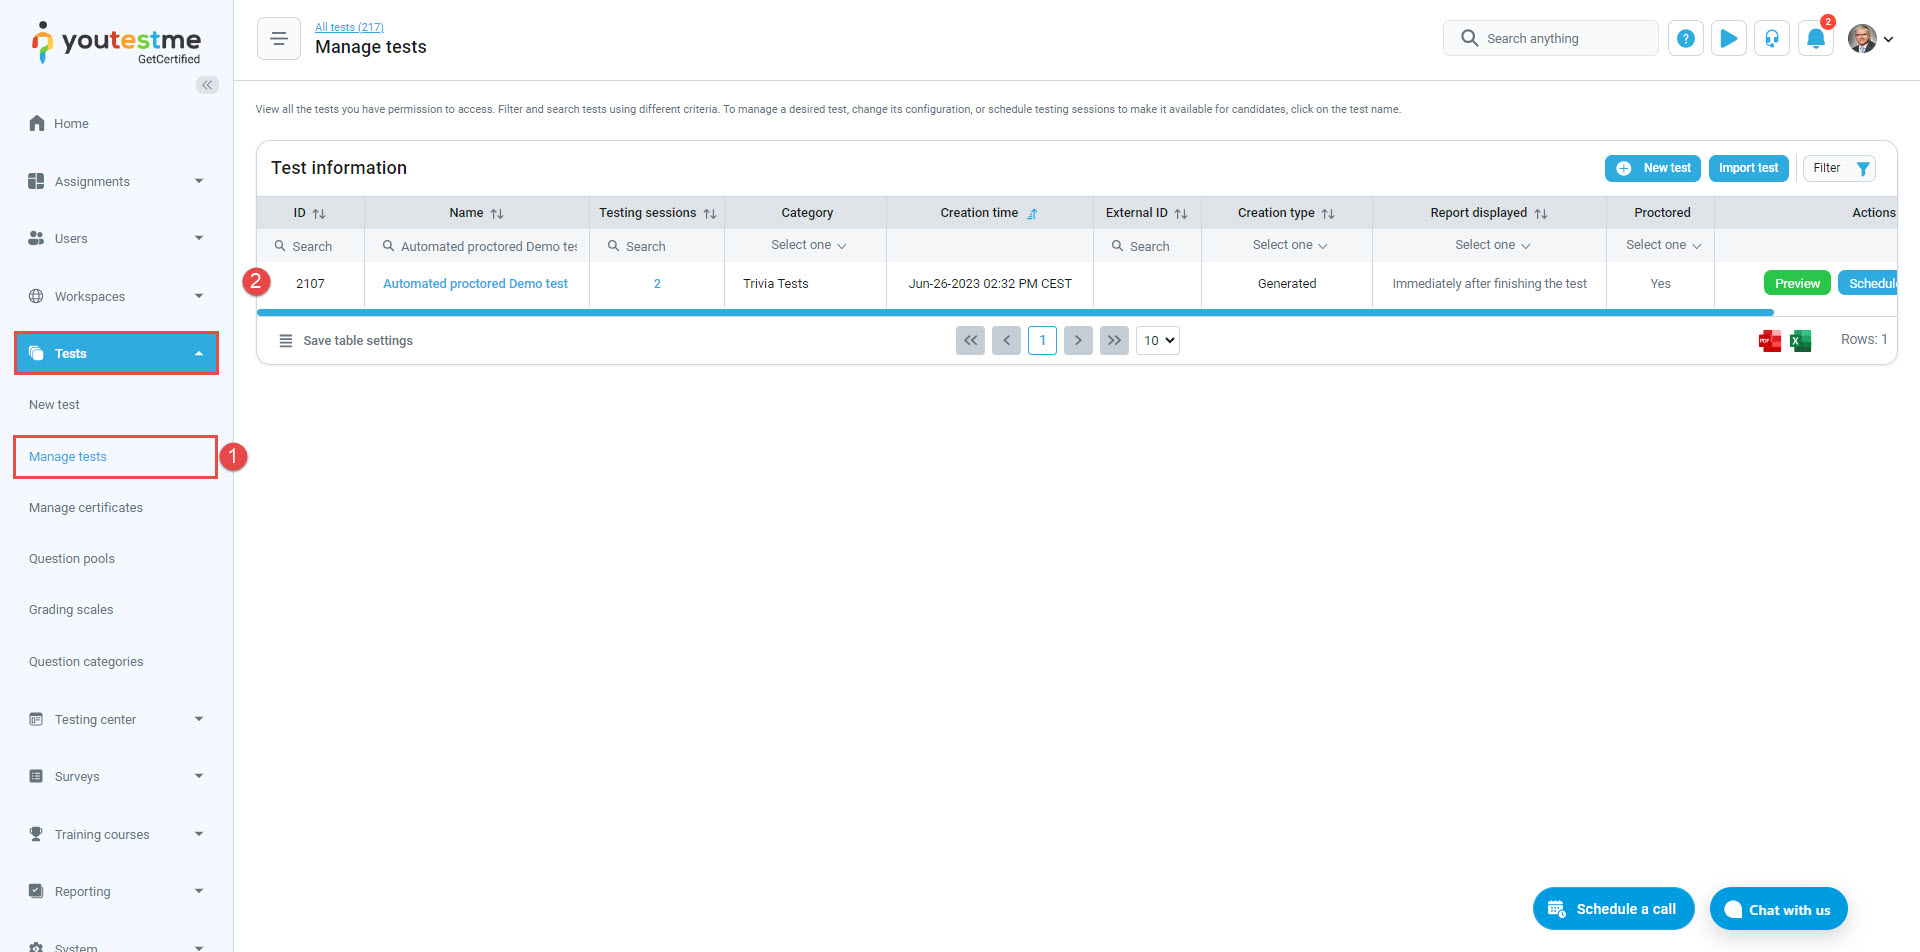Click the New test button
This screenshot has height=952, width=1920.
(x=1652, y=168)
